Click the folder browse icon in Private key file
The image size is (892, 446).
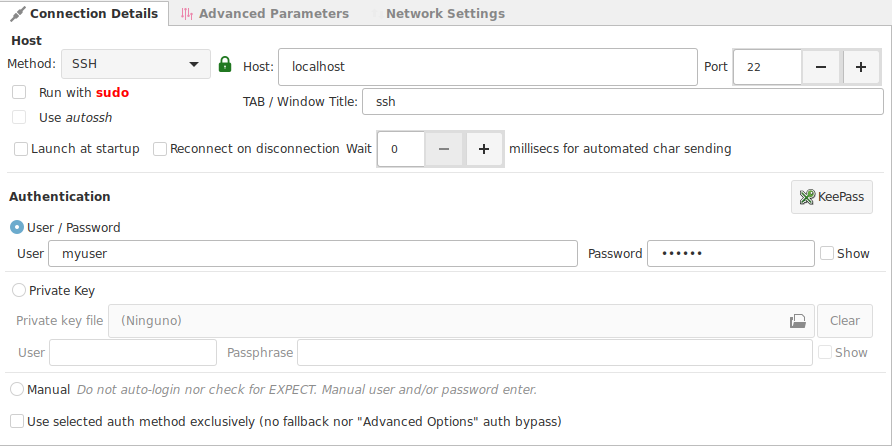[x=798, y=321]
